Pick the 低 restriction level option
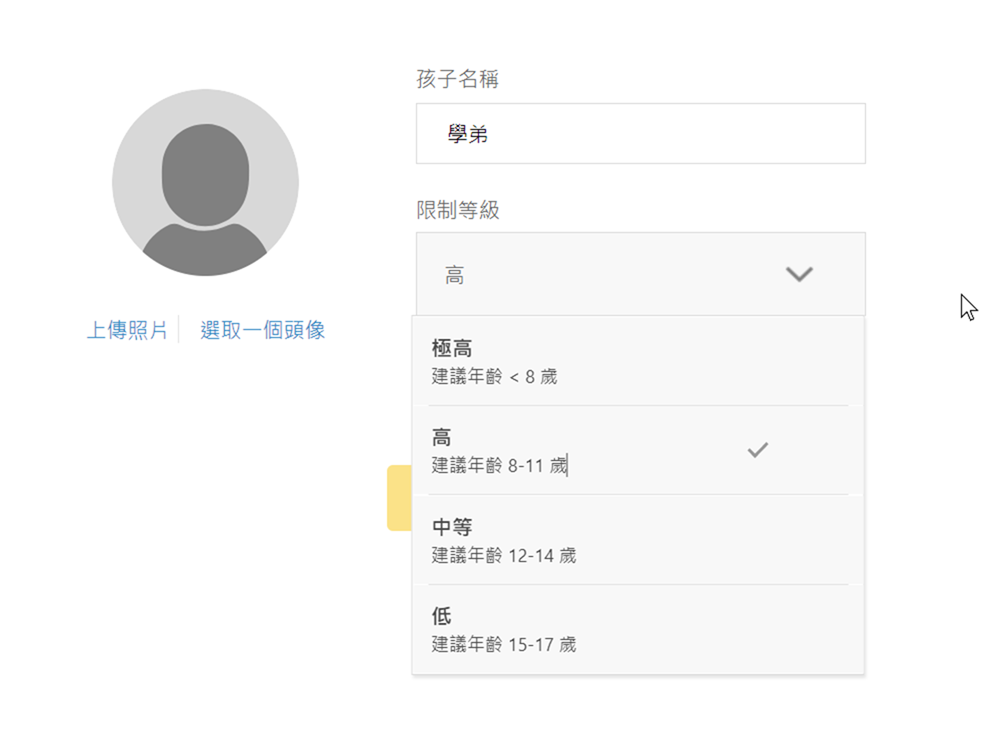Image resolution: width=1003 pixels, height=755 pixels. point(640,629)
